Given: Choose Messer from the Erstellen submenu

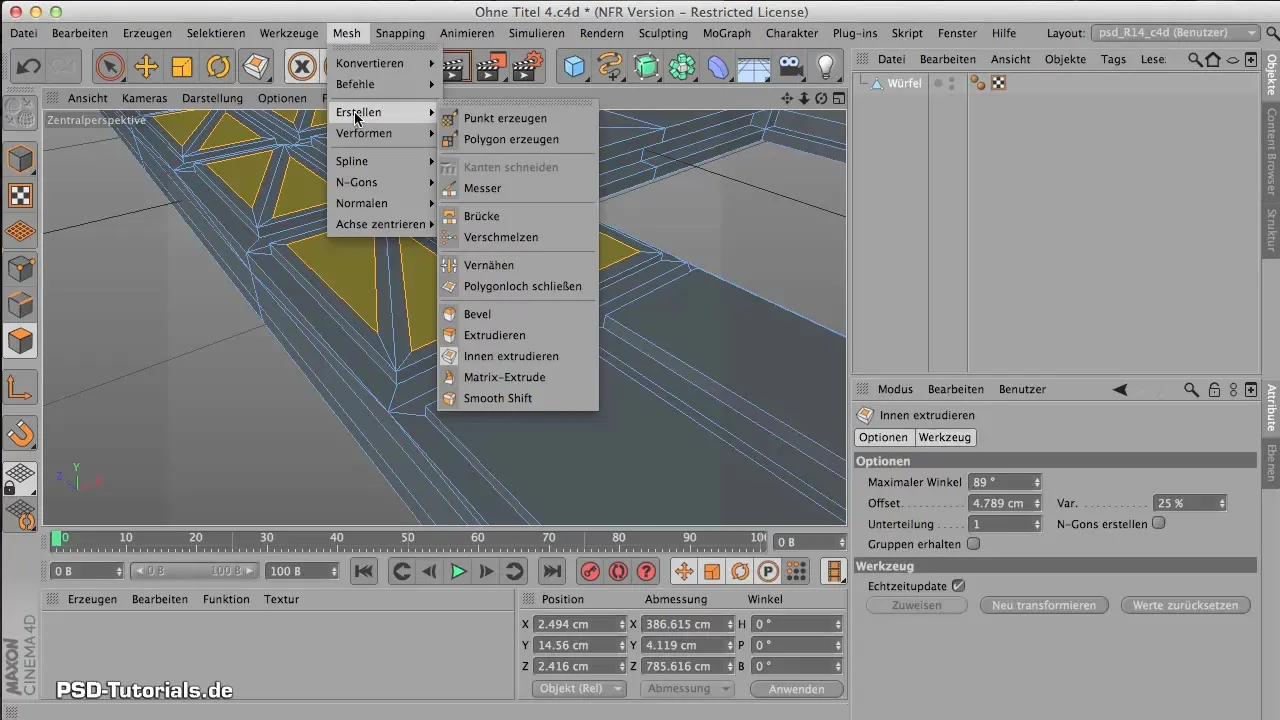Looking at the screenshot, I should pyautogui.click(x=518, y=188).
